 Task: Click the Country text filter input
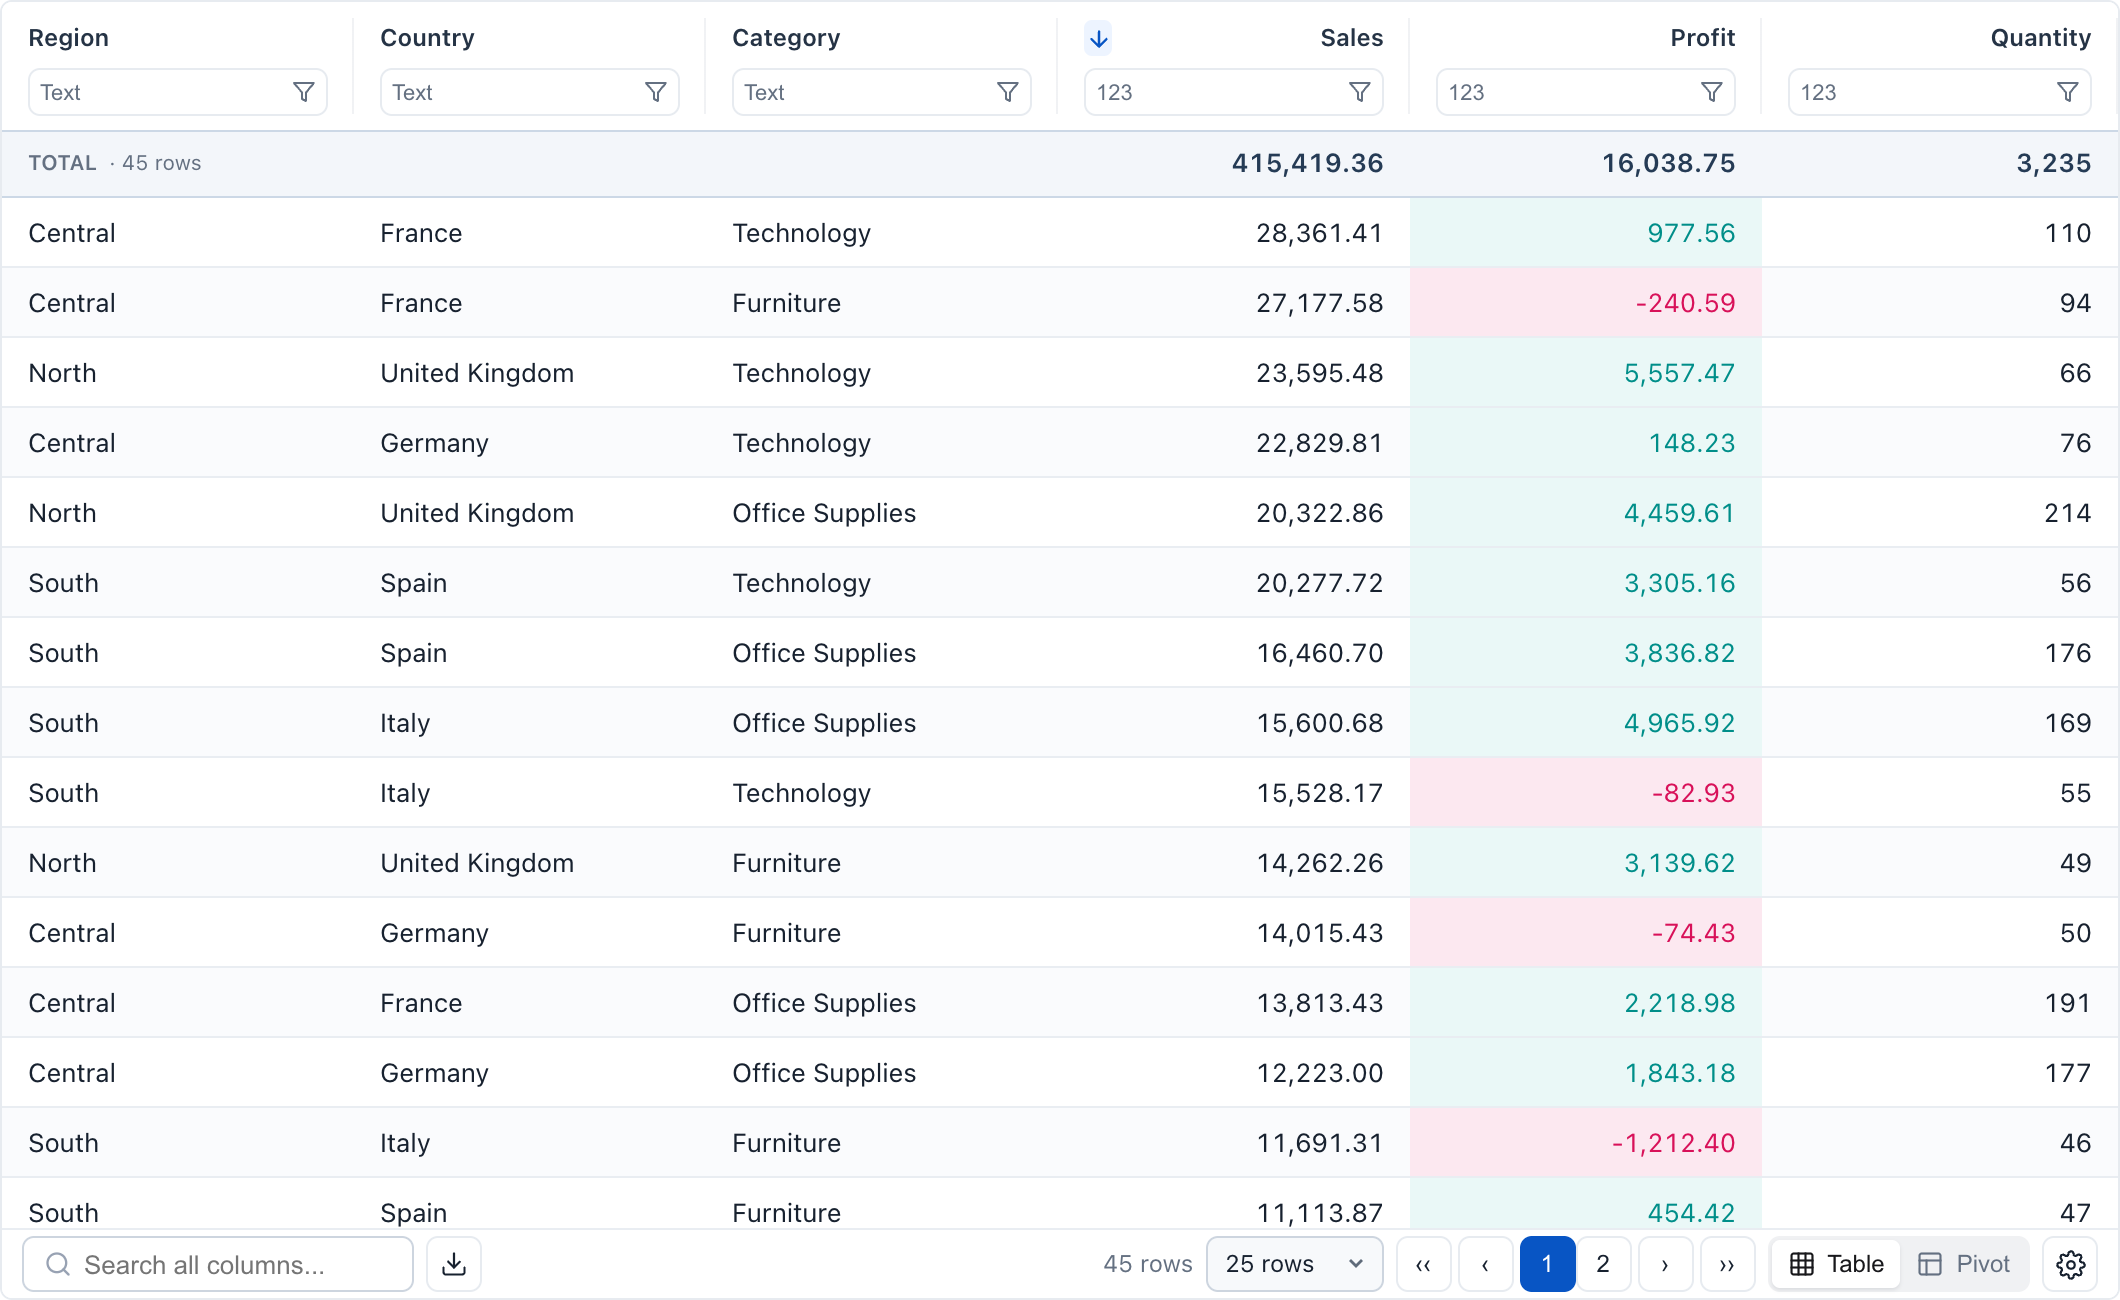tap(530, 92)
